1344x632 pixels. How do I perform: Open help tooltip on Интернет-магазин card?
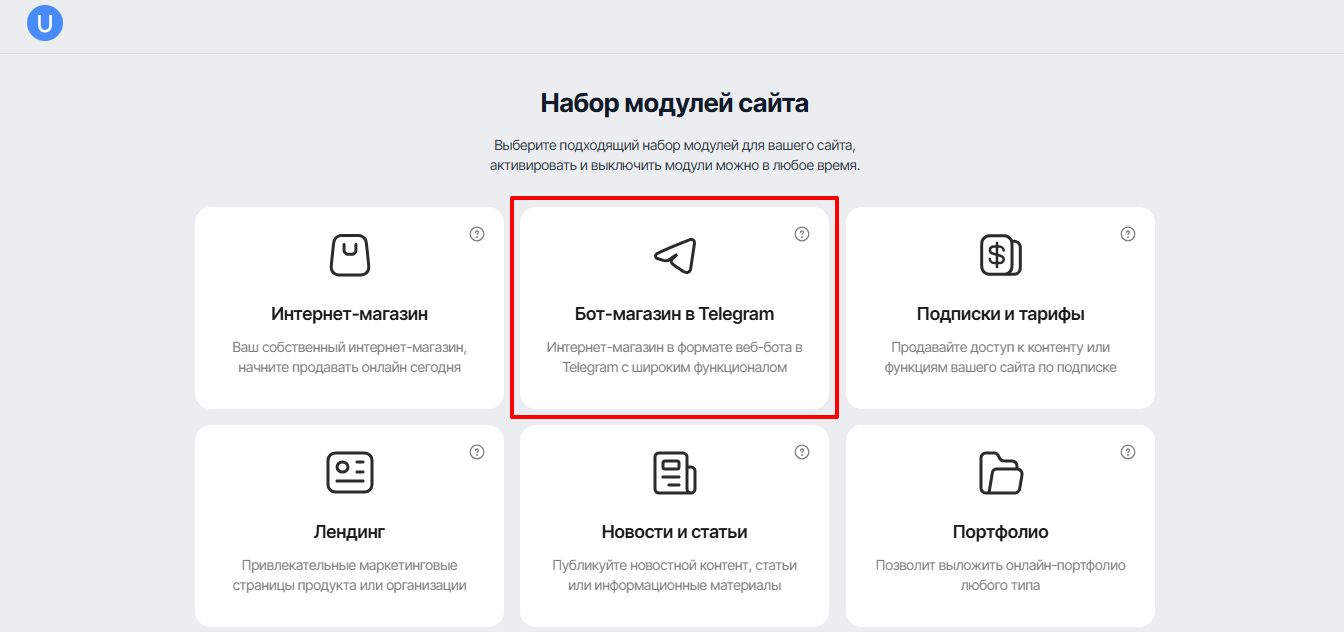(x=477, y=234)
